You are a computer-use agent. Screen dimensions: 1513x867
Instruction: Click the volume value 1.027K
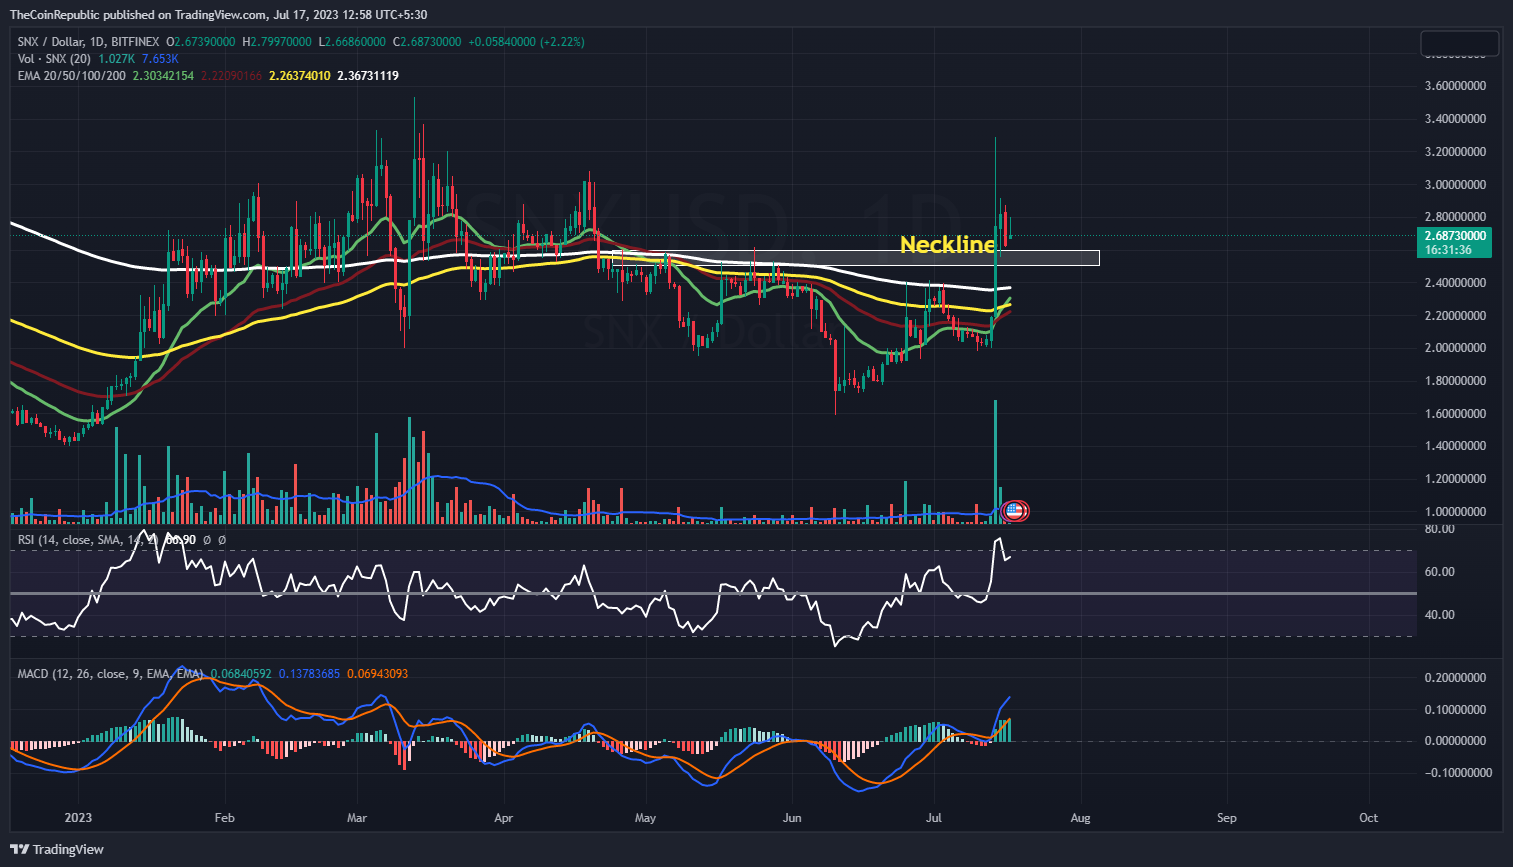pos(117,59)
